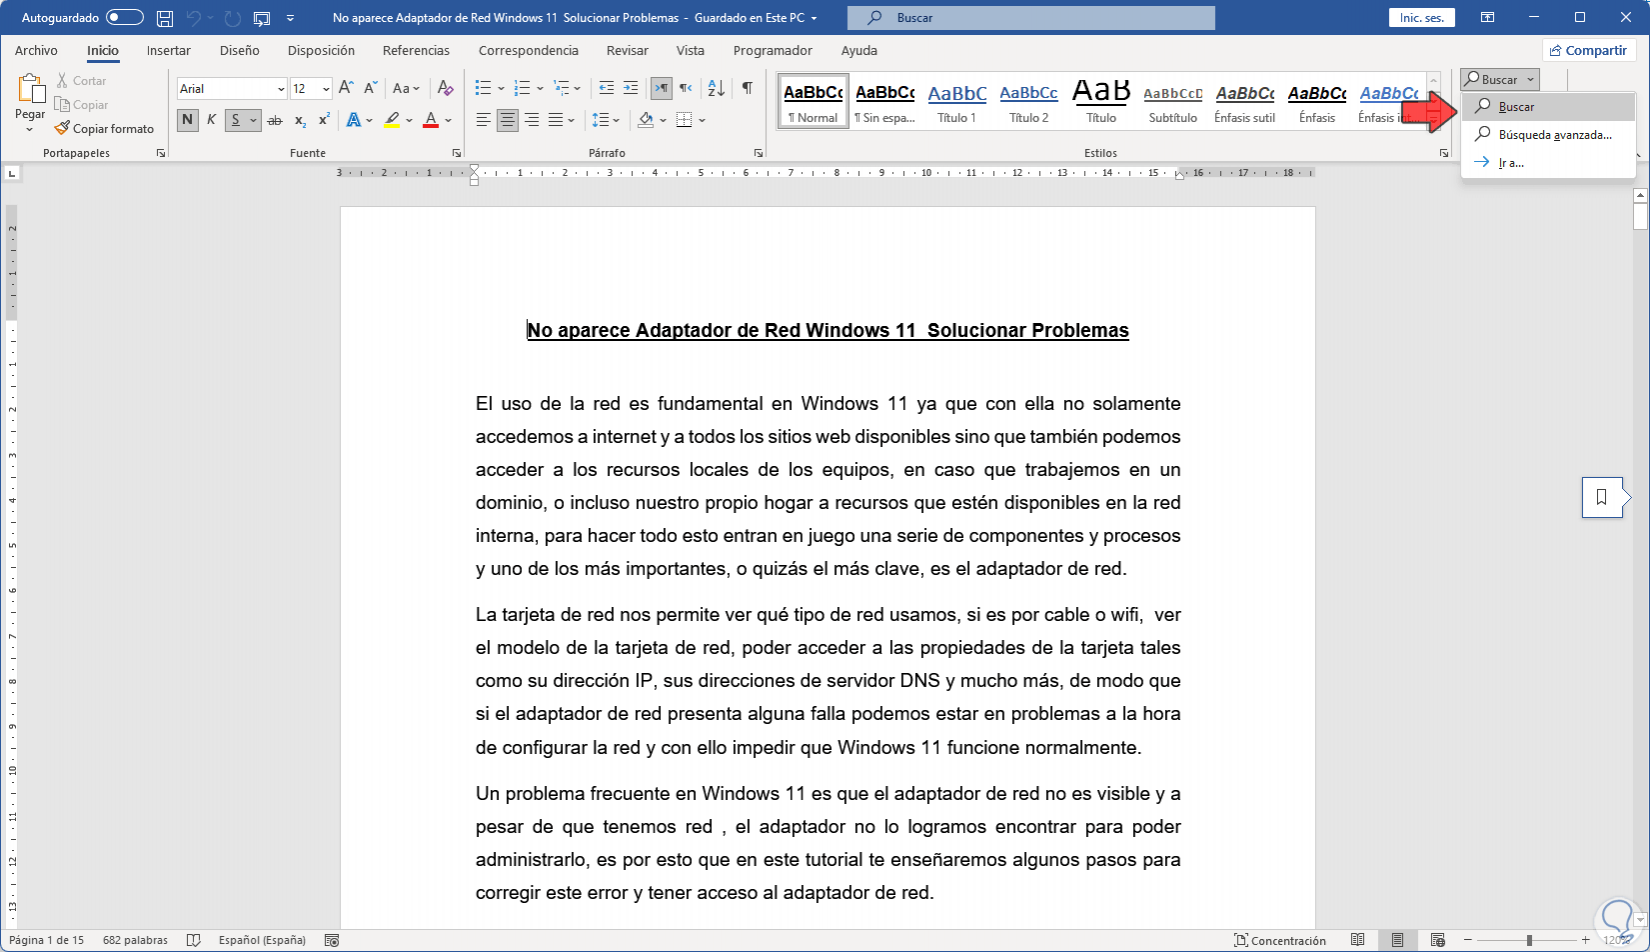This screenshot has width=1650, height=952.
Task: Toggle underline formatting
Action: [x=236, y=120]
